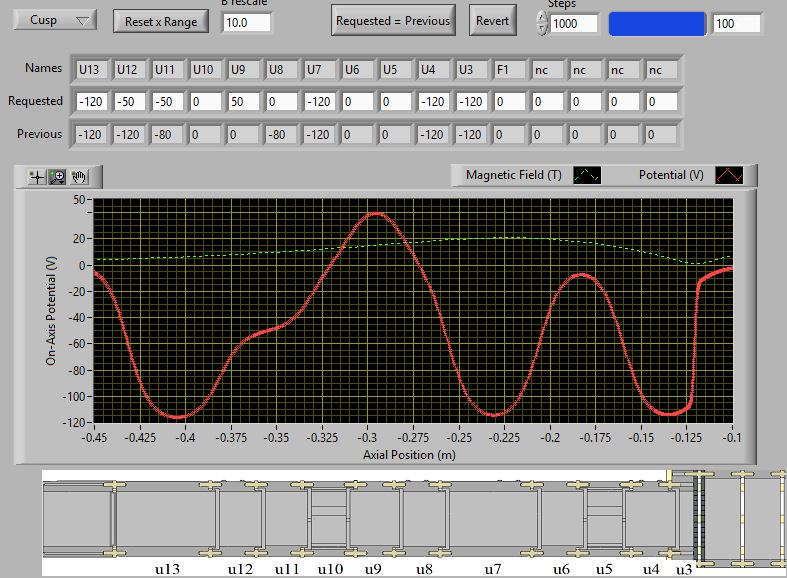The width and height of the screenshot is (787, 578).
Task: Click the U7 name field
Action: tap(320, 70)
